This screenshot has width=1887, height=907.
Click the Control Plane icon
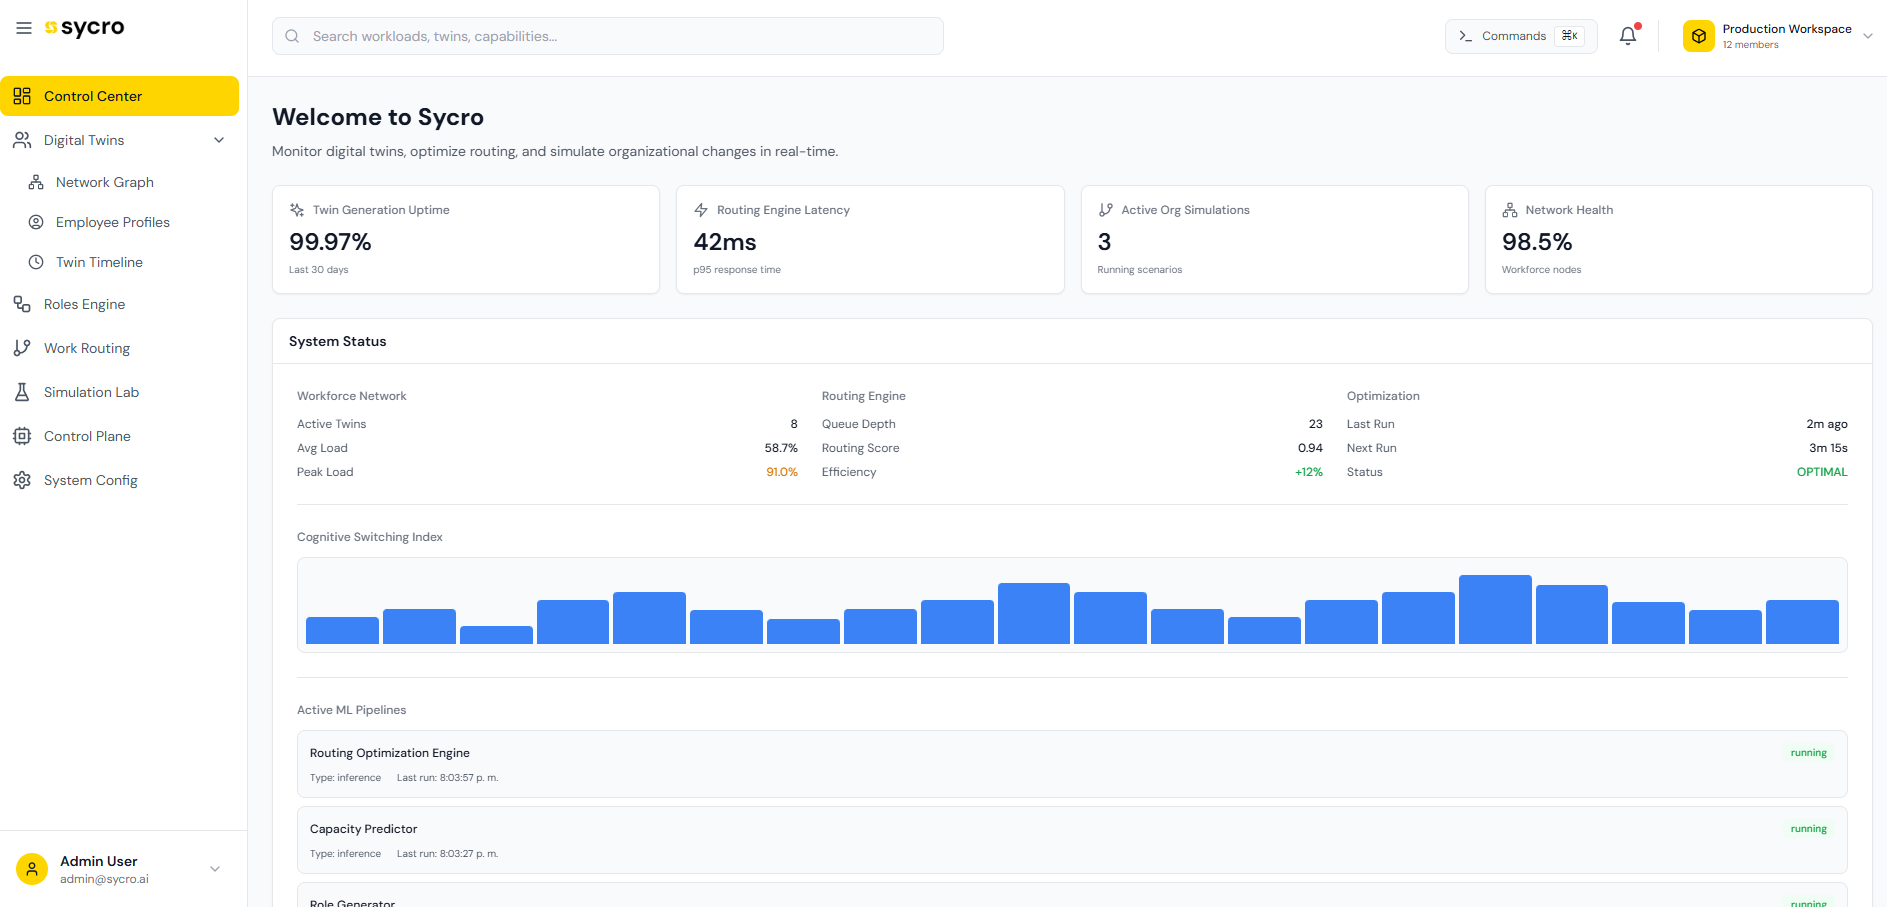click(23, 435)
